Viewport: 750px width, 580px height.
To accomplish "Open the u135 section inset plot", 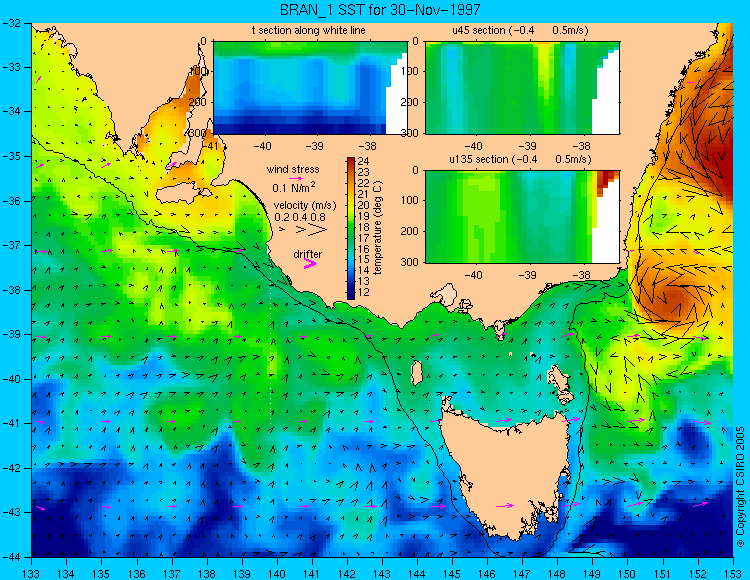I will 522,217.
